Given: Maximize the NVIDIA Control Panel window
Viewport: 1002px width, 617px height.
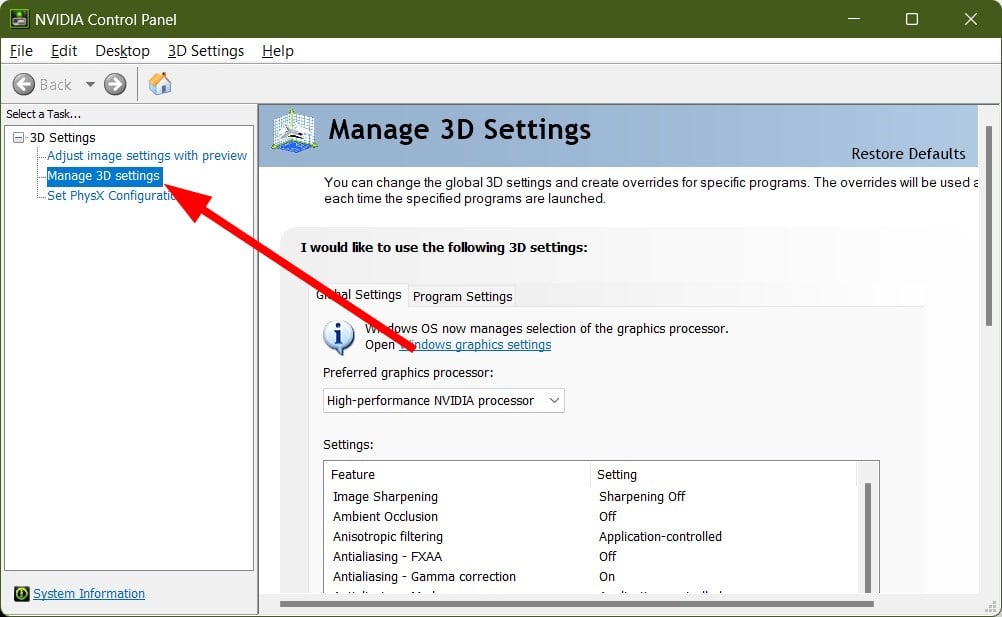Looking at the screenshot, I should click(x=912, y=19).
